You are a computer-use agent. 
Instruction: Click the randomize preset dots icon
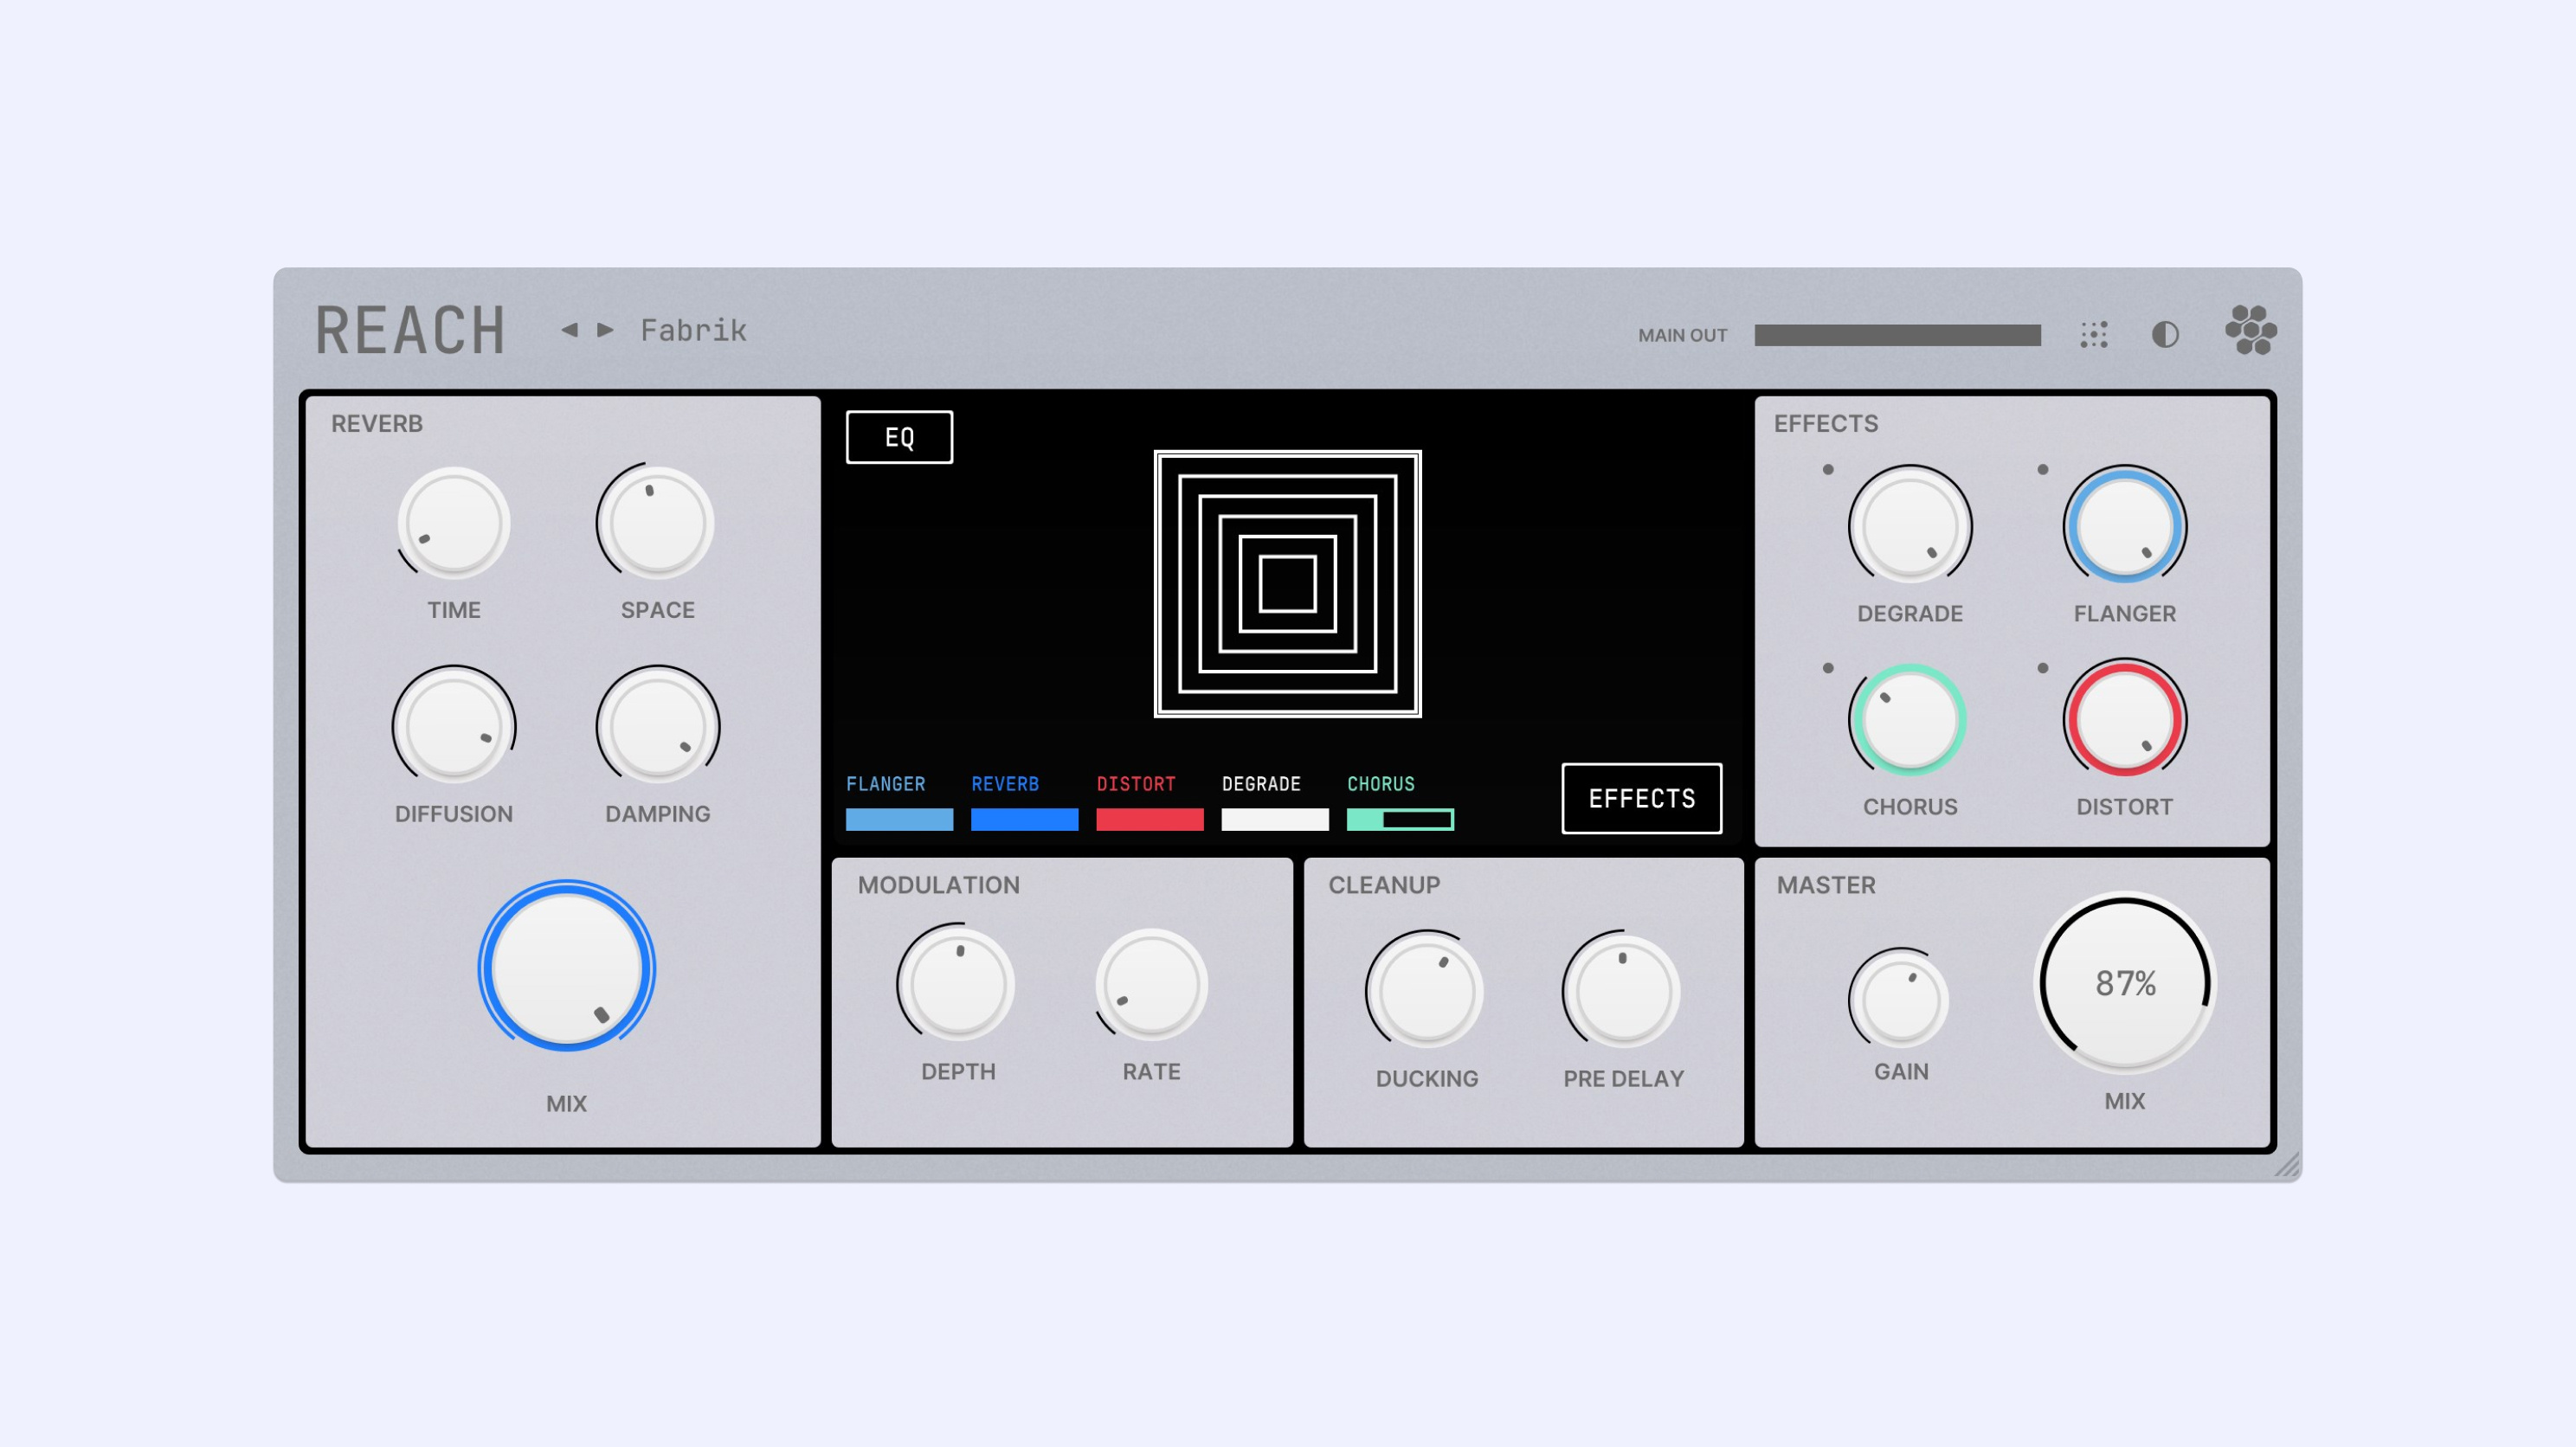[2096, 336]
